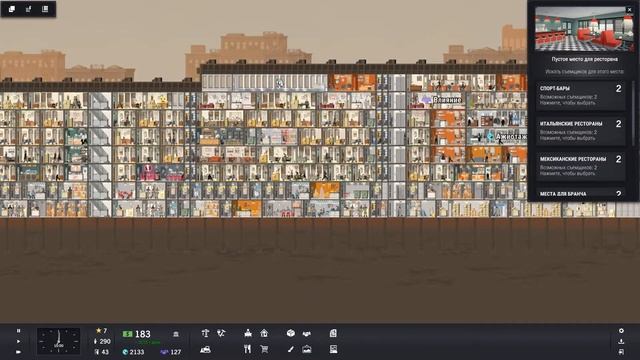Open the clock display in bottom bar
The height and width of the screenshot is (360, 640).
click(59, 341)
